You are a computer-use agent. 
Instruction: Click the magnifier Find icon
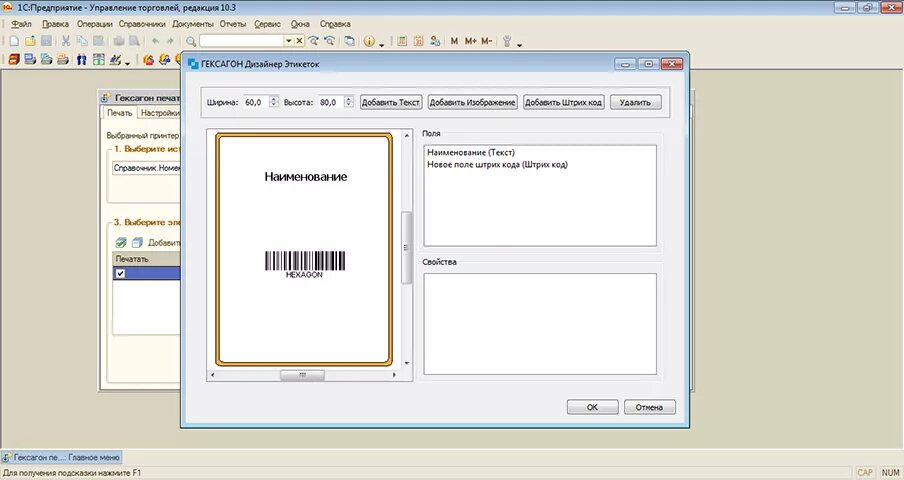191,41
